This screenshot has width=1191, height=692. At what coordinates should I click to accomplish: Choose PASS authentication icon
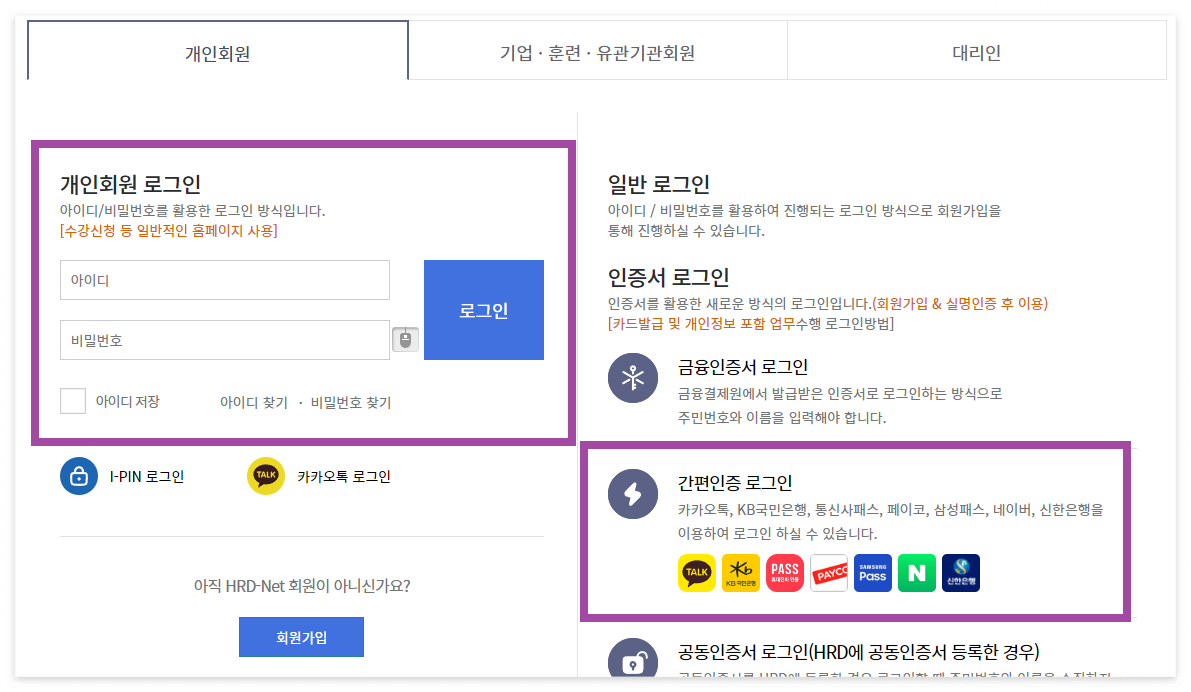[x=785, y=573]
